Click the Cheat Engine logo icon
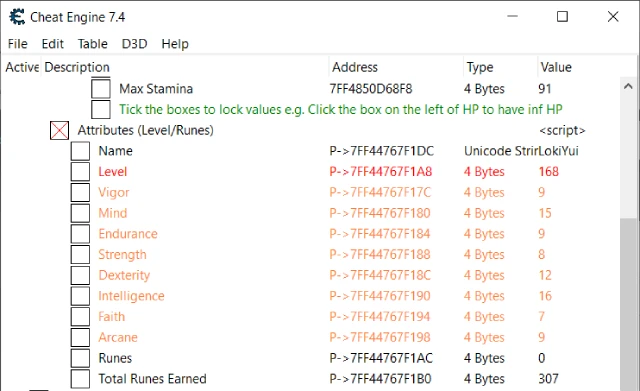The height and width of the screenshot is (391, 640). click(x=17, y=17)
